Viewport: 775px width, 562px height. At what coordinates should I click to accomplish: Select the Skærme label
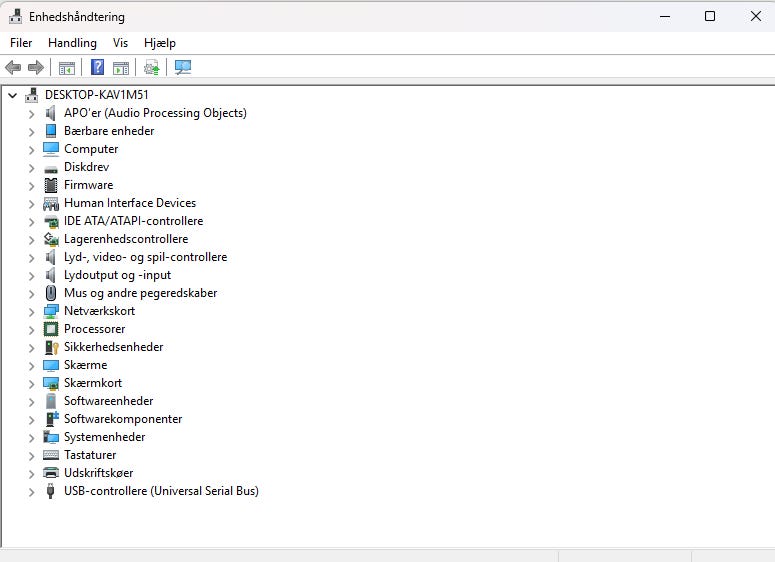click(x=86, y=365)
